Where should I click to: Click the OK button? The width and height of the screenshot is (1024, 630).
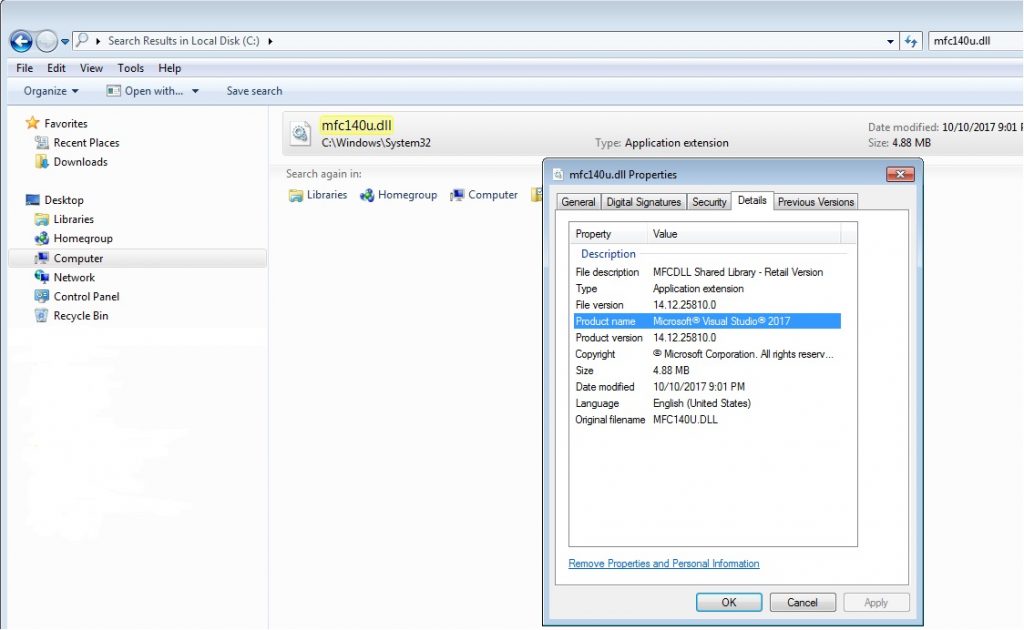(729, 602)
